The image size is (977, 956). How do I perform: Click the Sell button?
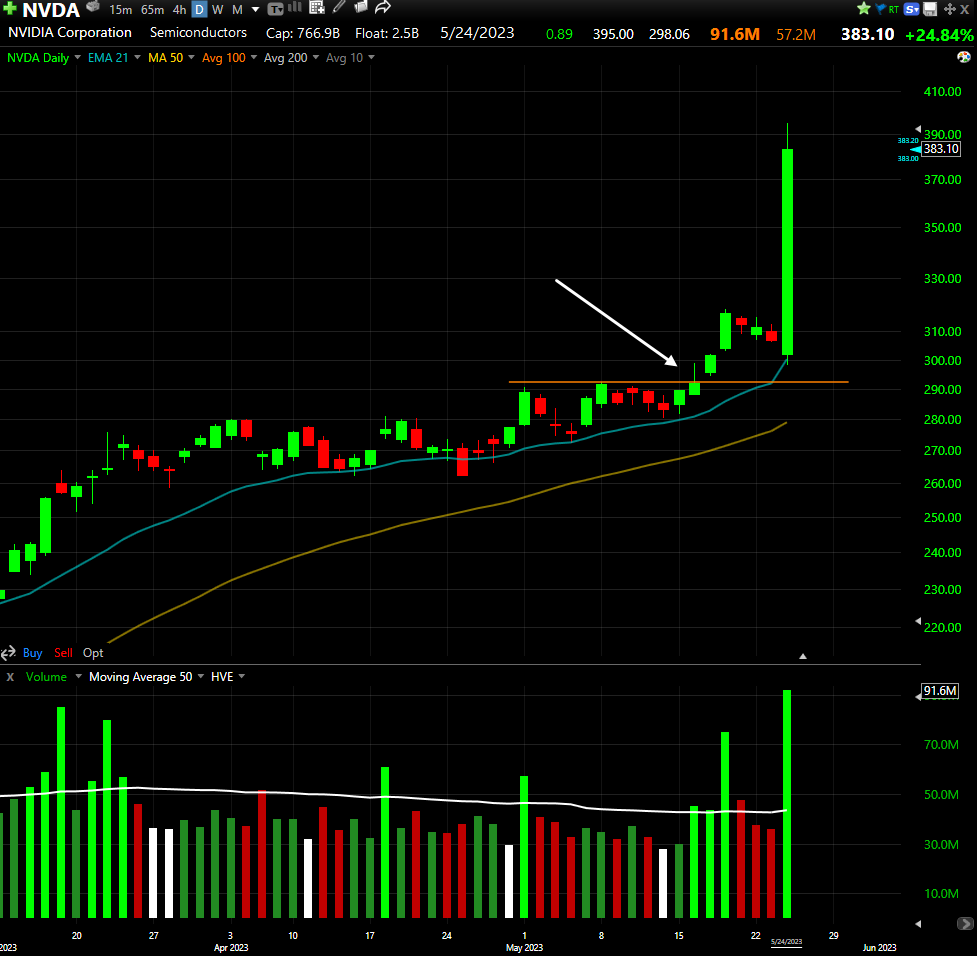pyautogui.click(x=64, y=652)
